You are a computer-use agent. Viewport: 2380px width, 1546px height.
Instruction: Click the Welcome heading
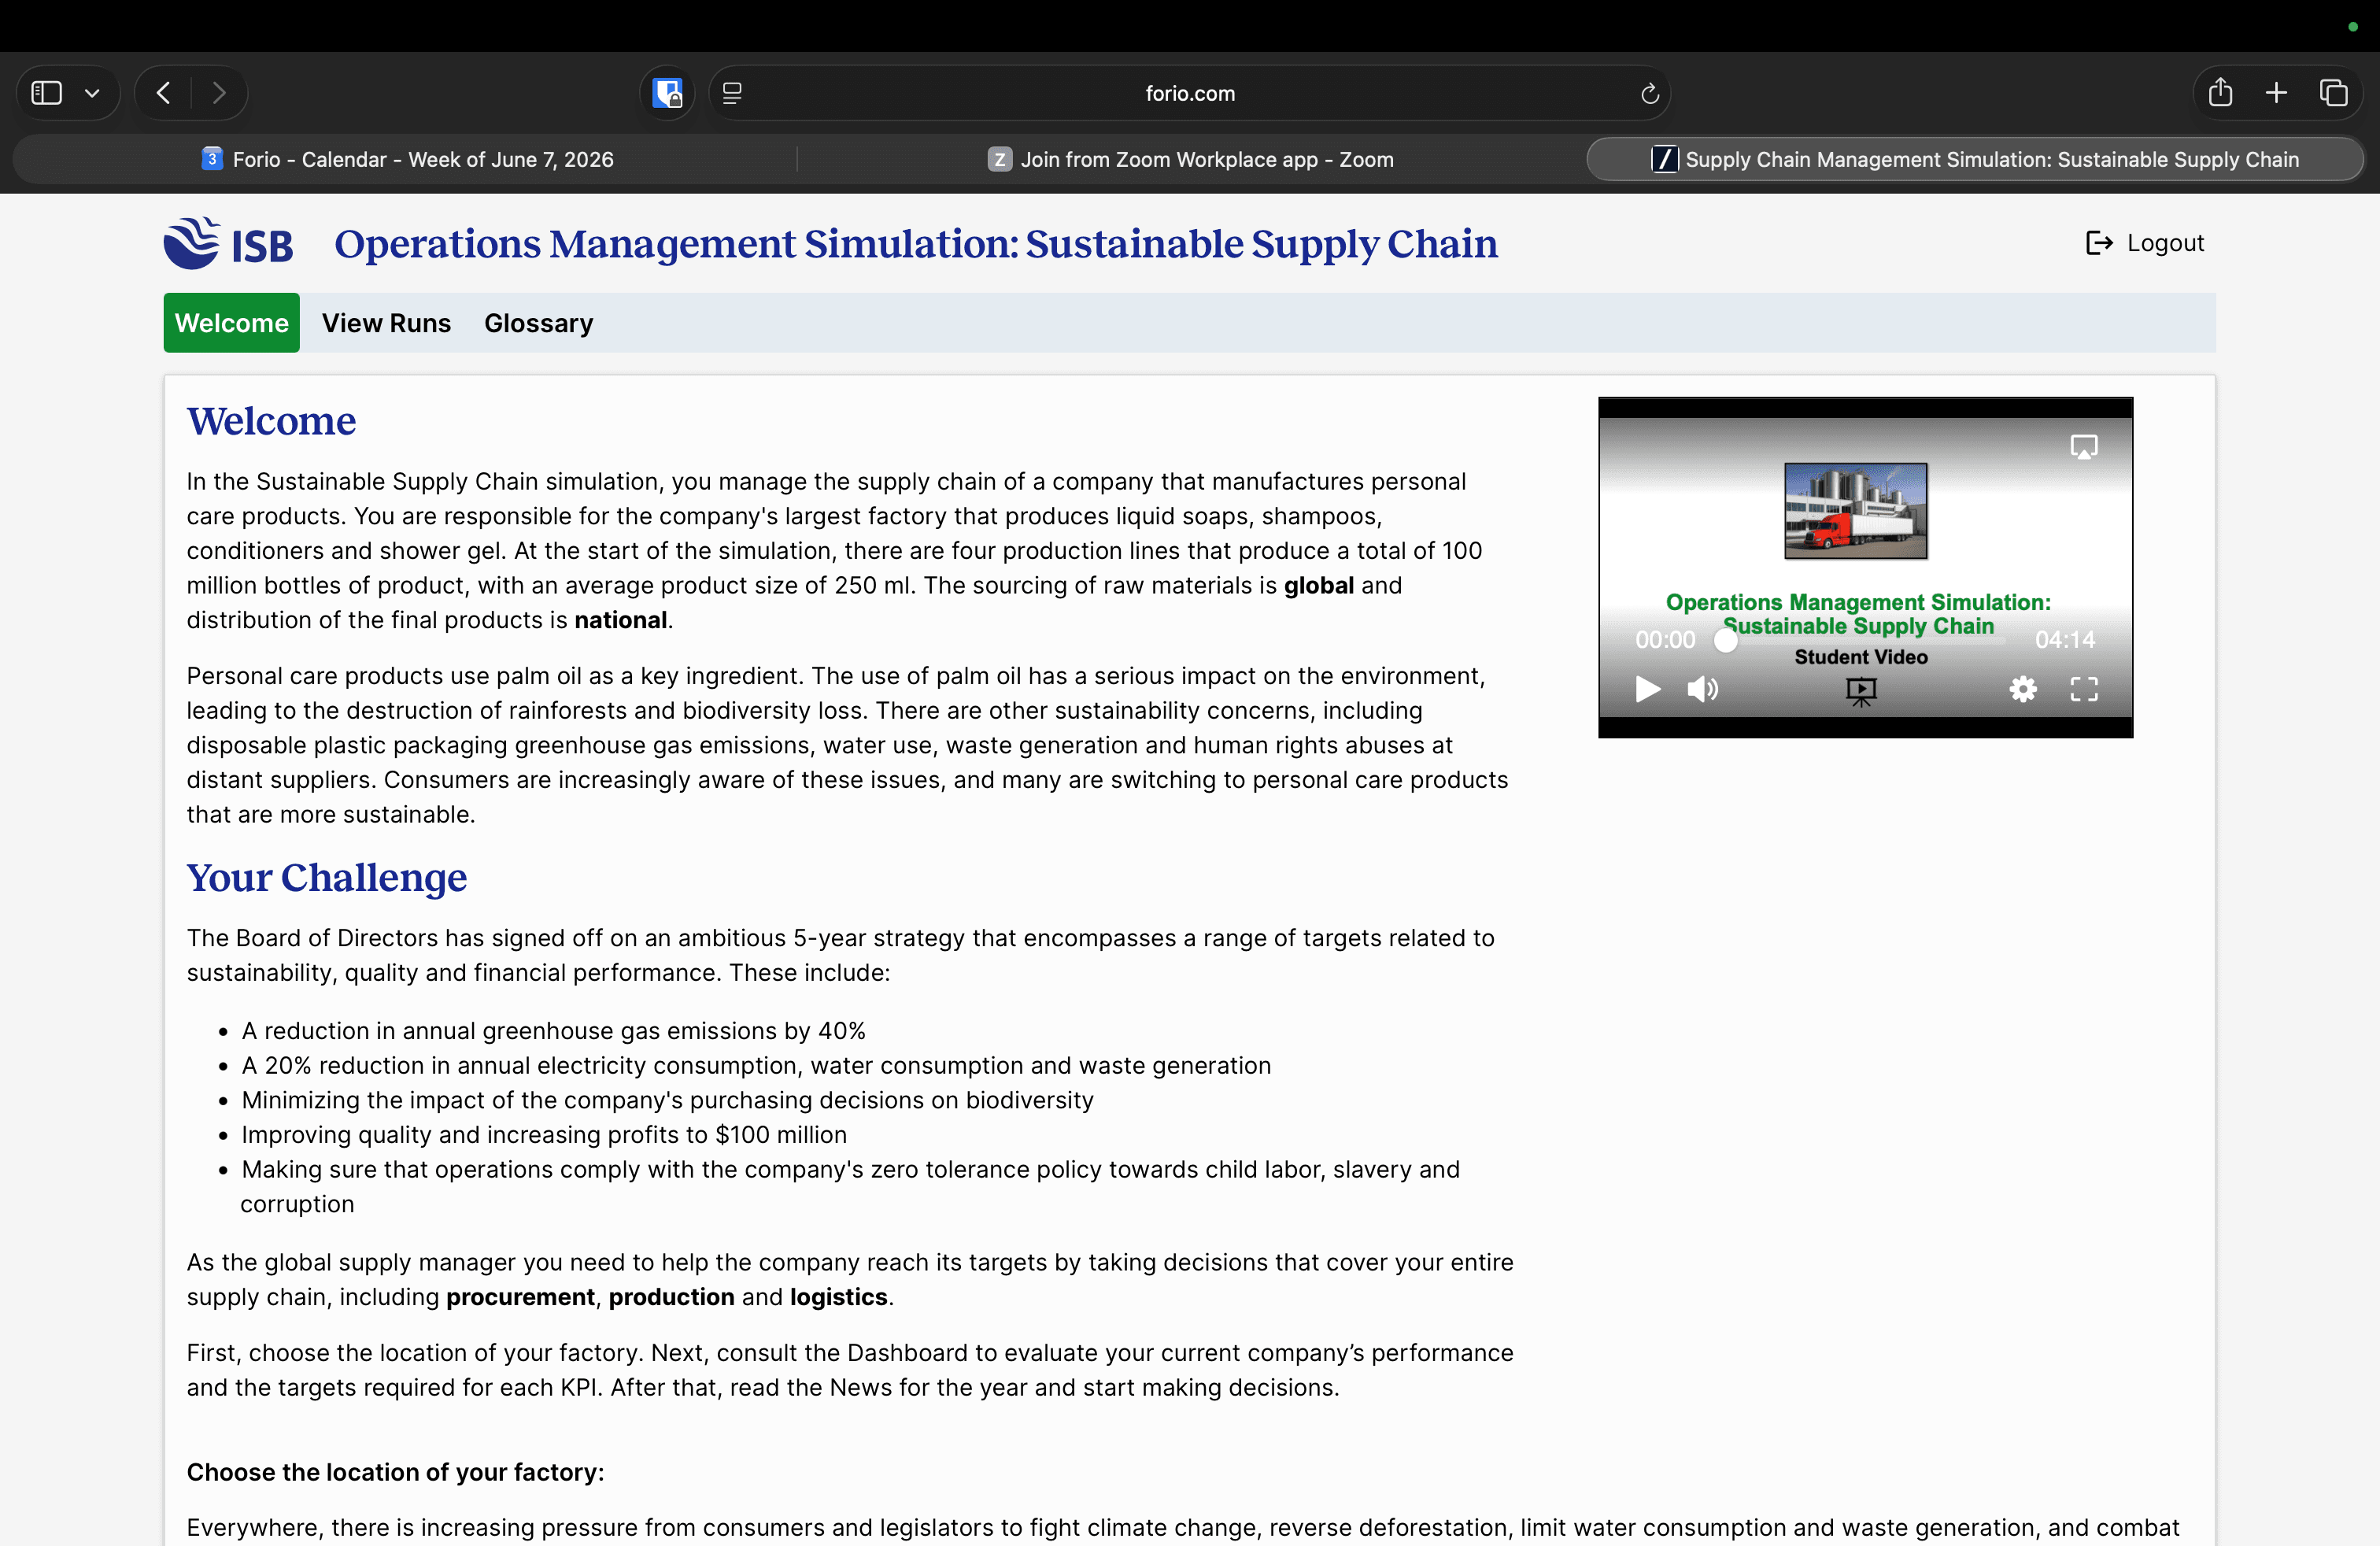click(271, 421)
